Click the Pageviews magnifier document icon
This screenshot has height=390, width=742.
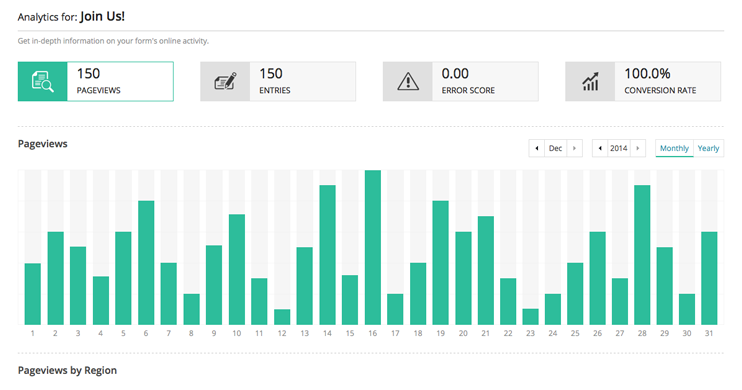(x=43, y=81)
